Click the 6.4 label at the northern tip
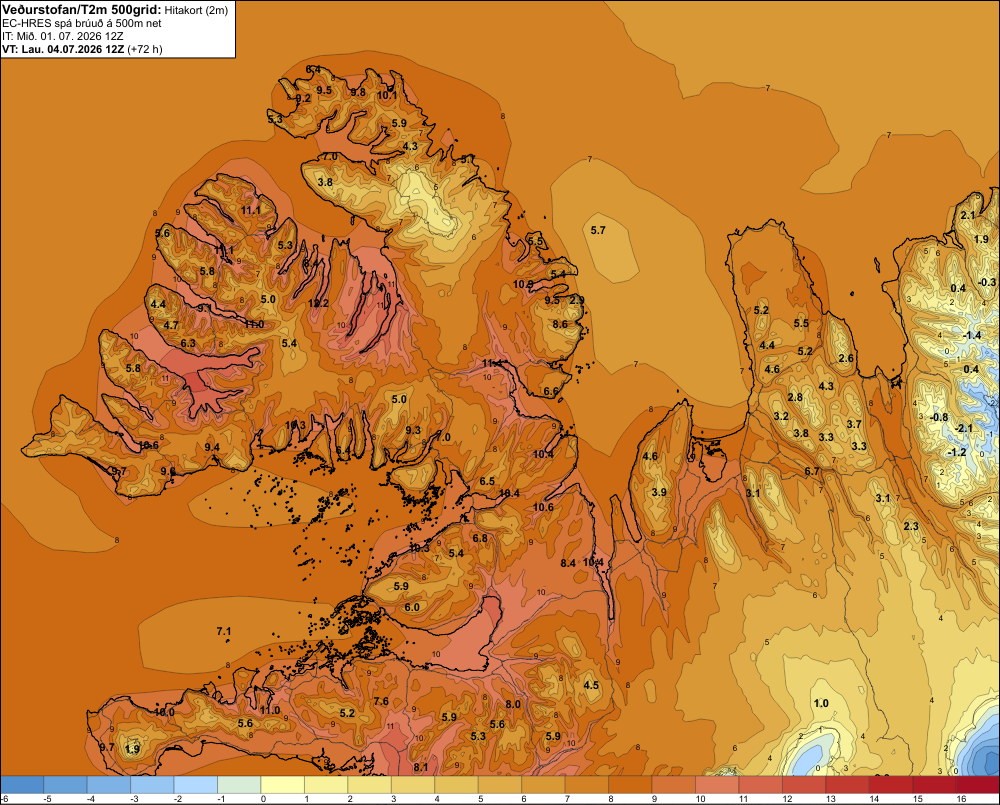The height and width of the screenshot is (805, 1000). (313, 70)
